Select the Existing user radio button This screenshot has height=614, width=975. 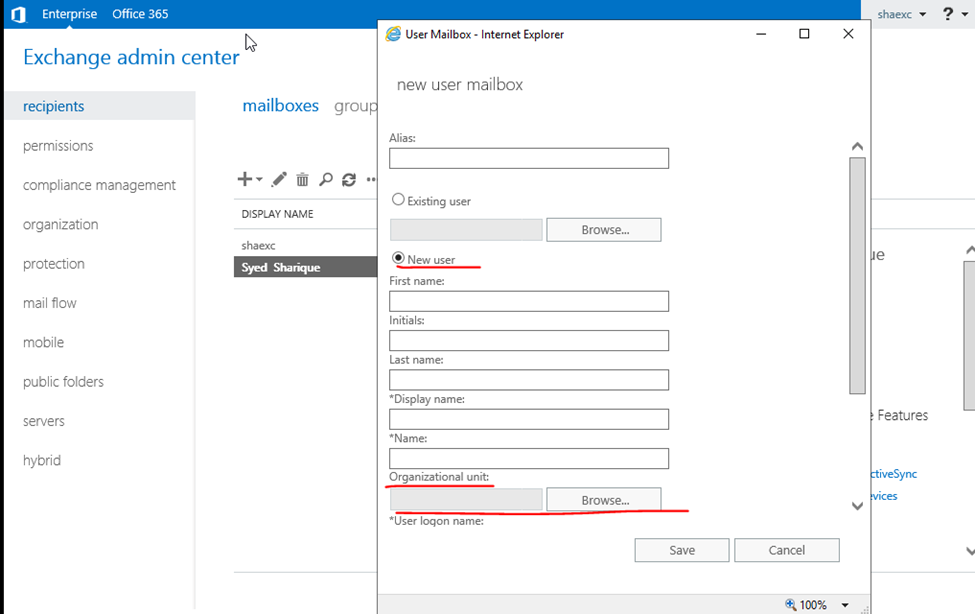[x=398, y=200]
